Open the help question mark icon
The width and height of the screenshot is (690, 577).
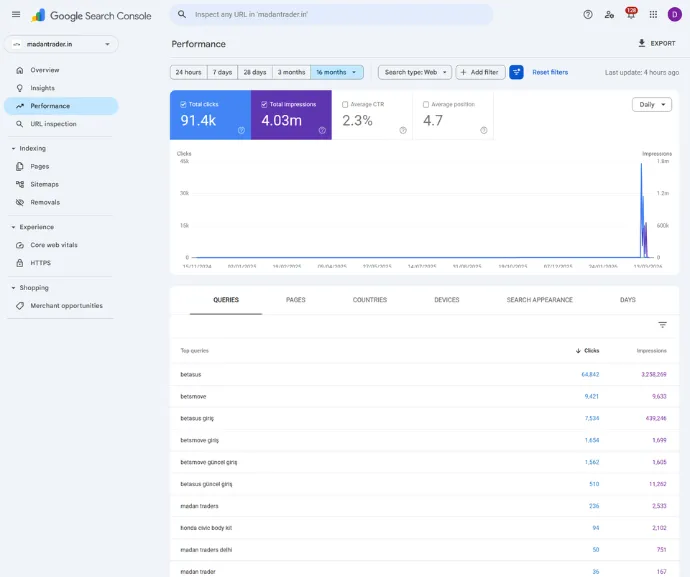point(587,15)
